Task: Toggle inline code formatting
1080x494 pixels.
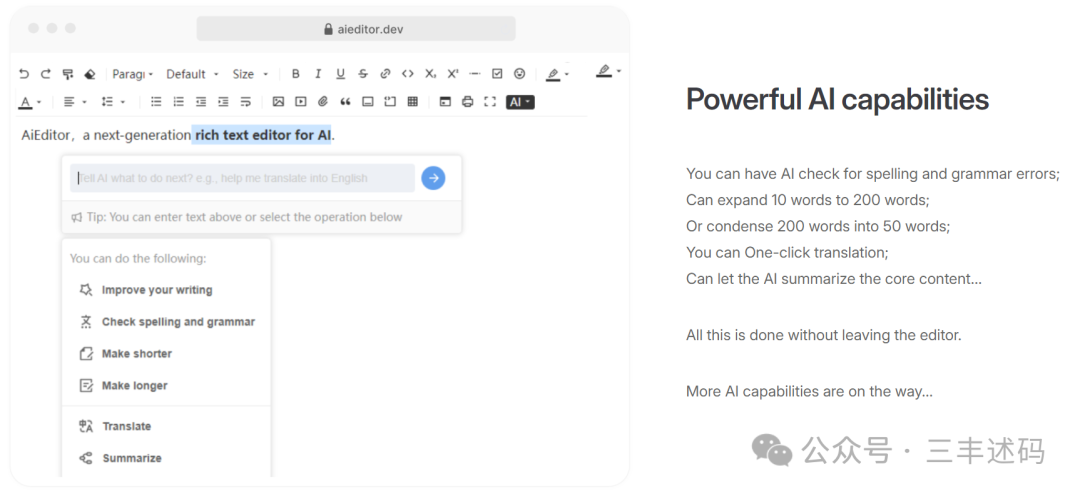Action: pyautogui.click(x=408, y=74)
